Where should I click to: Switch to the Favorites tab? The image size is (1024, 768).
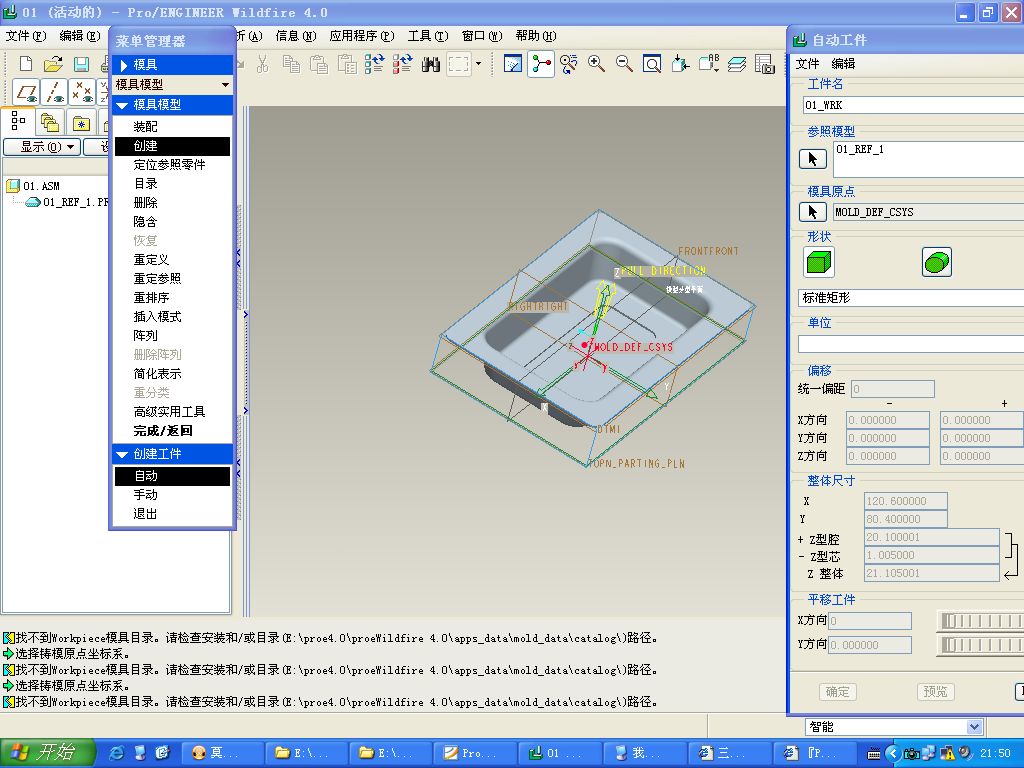pos(81,122)
